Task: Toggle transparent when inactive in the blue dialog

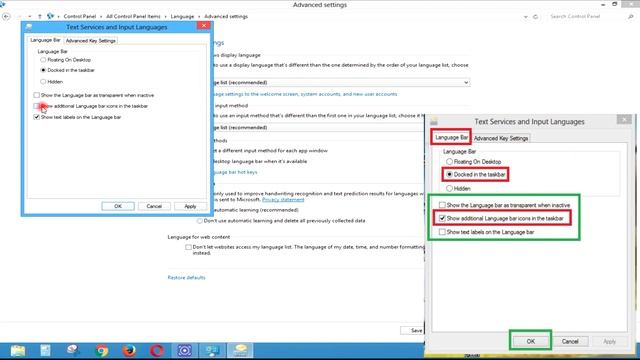Action: [x=36, y=95]
